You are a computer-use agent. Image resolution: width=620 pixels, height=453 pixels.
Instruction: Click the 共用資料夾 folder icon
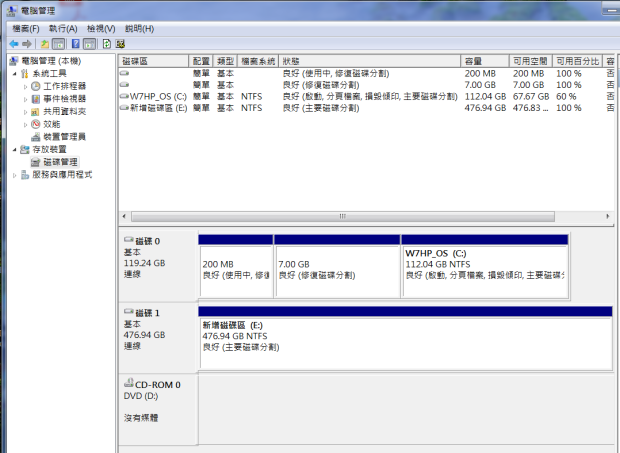pyautogui.click(x=36, y=111)
